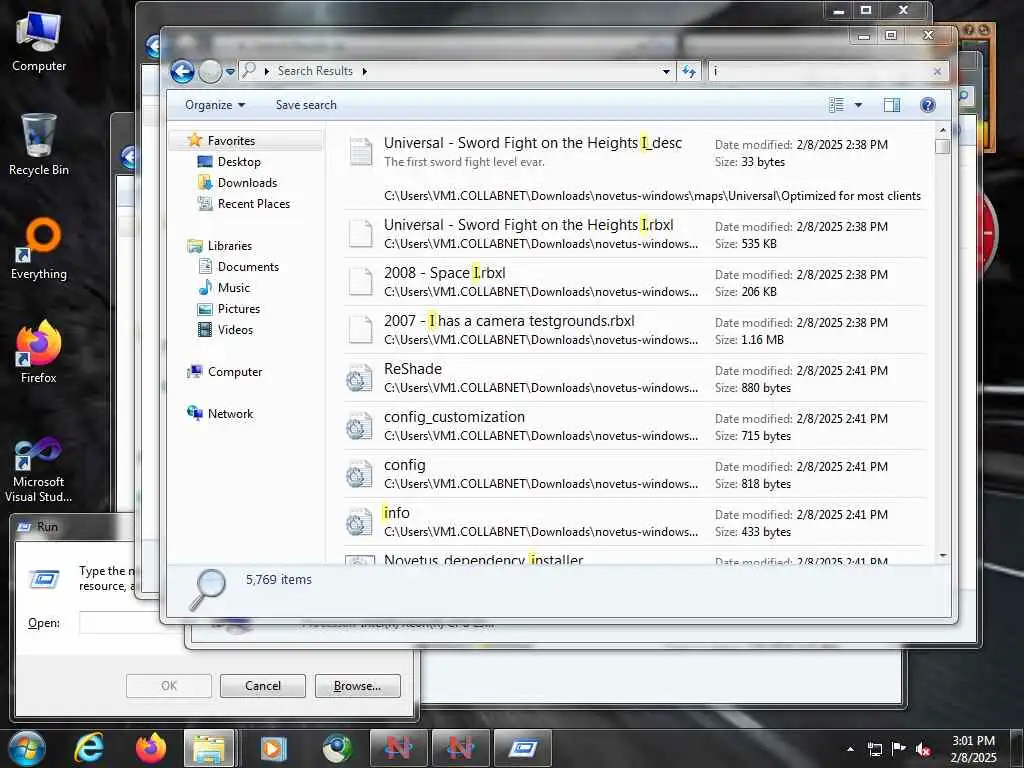Change the view with the views icon
This screenshot has height=768, width=1024.
tap(837, 105)
